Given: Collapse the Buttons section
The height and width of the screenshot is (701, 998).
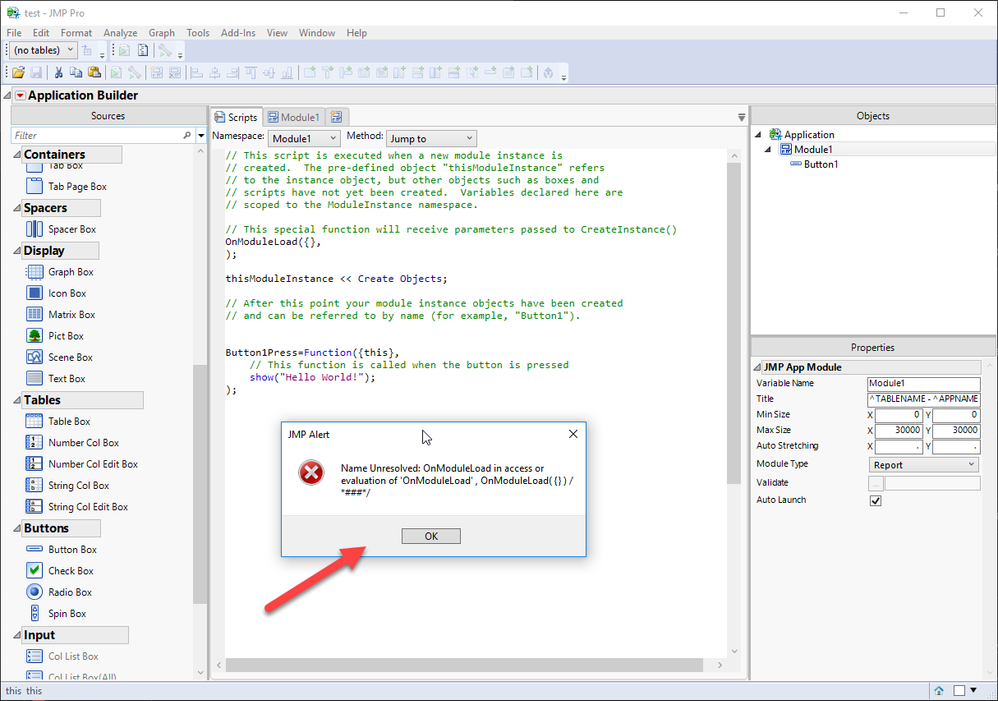Looking at the screenshot, I should (x=17, y=528).
